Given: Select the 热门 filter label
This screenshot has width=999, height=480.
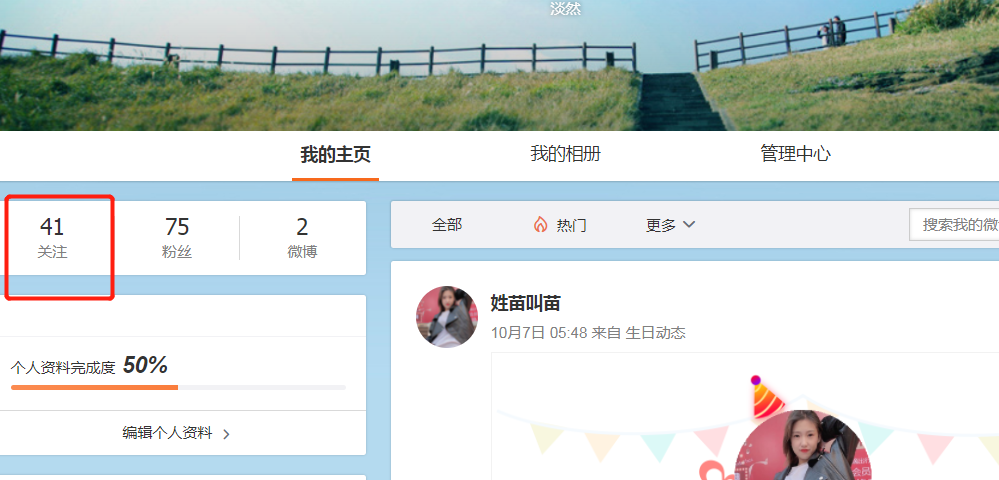Looking at the screenshot, I should point(571,225).
